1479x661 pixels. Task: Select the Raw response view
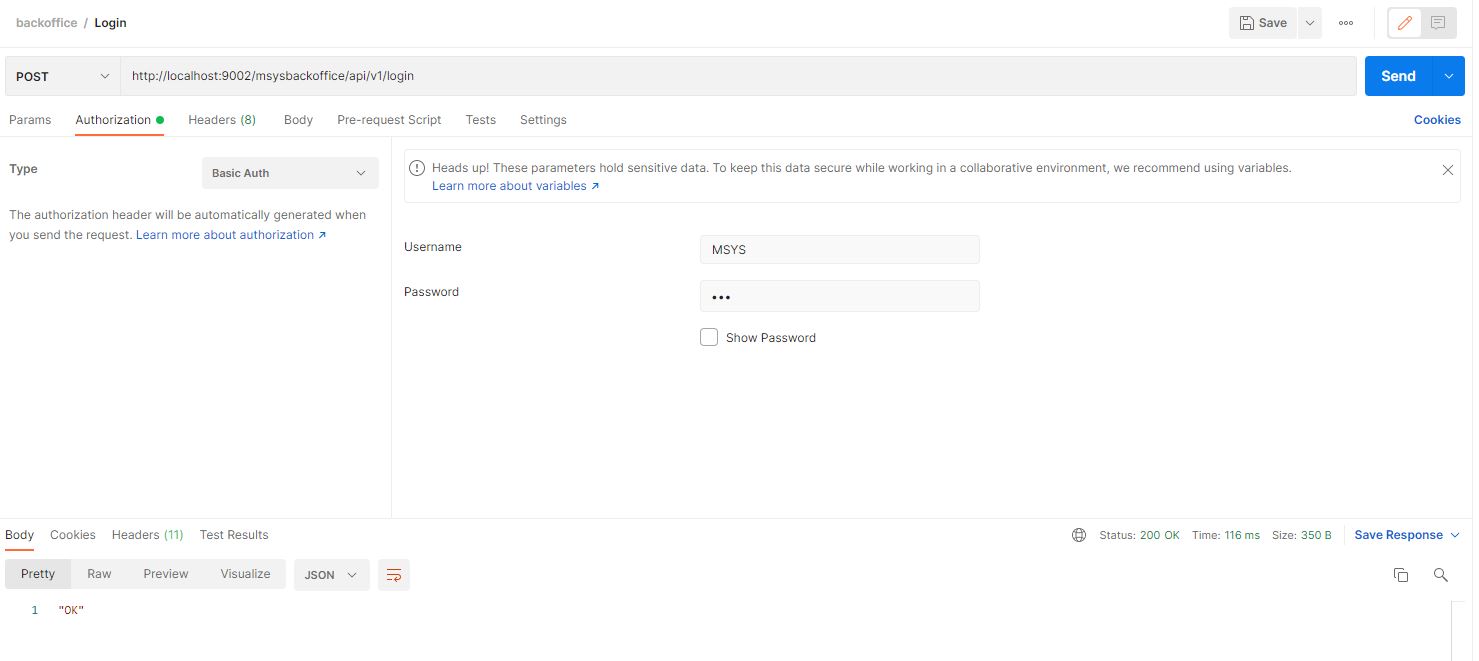[99, 574]
